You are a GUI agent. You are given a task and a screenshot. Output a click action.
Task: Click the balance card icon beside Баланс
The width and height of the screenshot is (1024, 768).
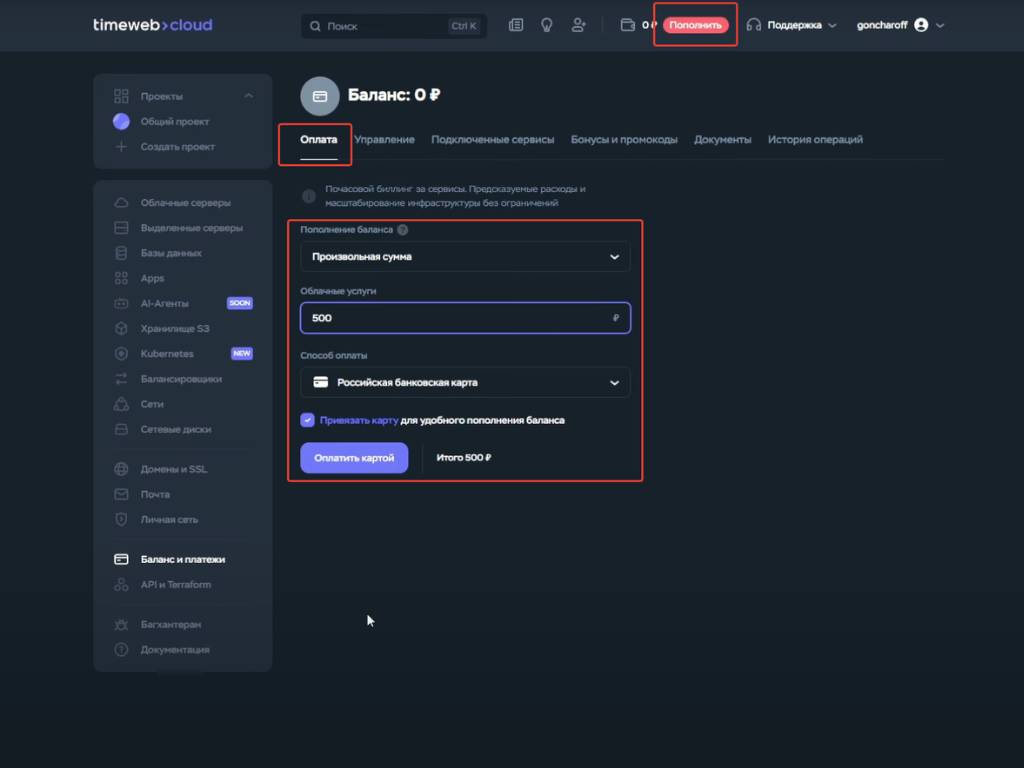pos(320,96)
